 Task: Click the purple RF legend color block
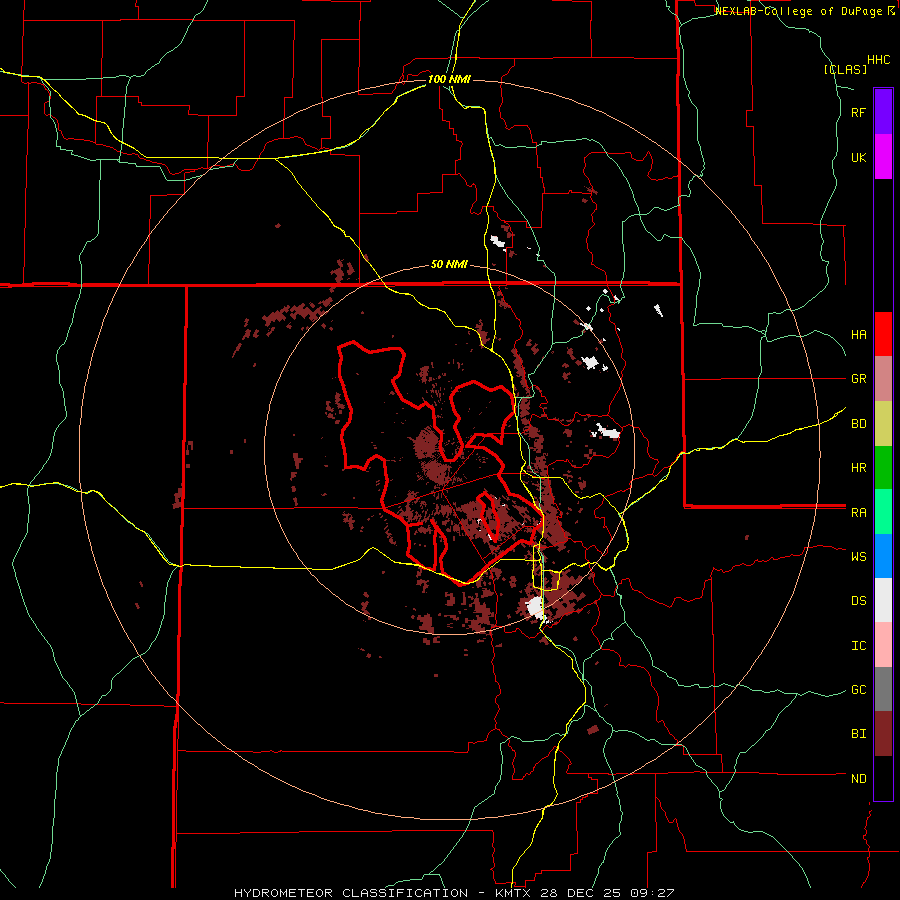[x=883, y=112]
